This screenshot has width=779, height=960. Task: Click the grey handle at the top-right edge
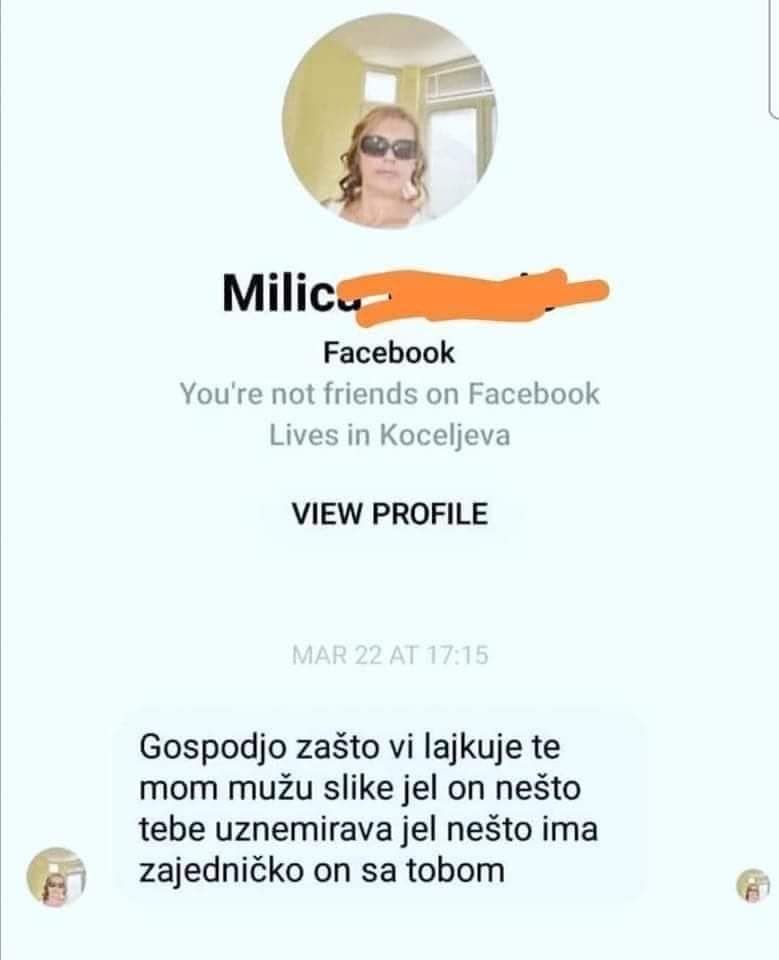pos(773,58)
